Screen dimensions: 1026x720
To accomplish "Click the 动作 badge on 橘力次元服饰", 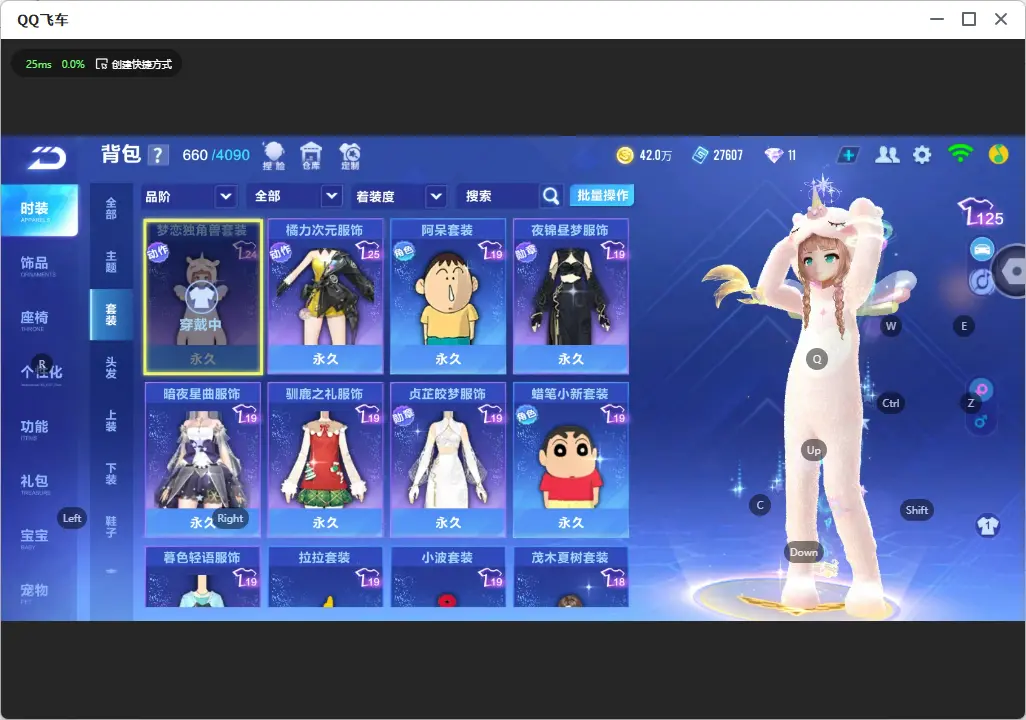I will (280, 251).
